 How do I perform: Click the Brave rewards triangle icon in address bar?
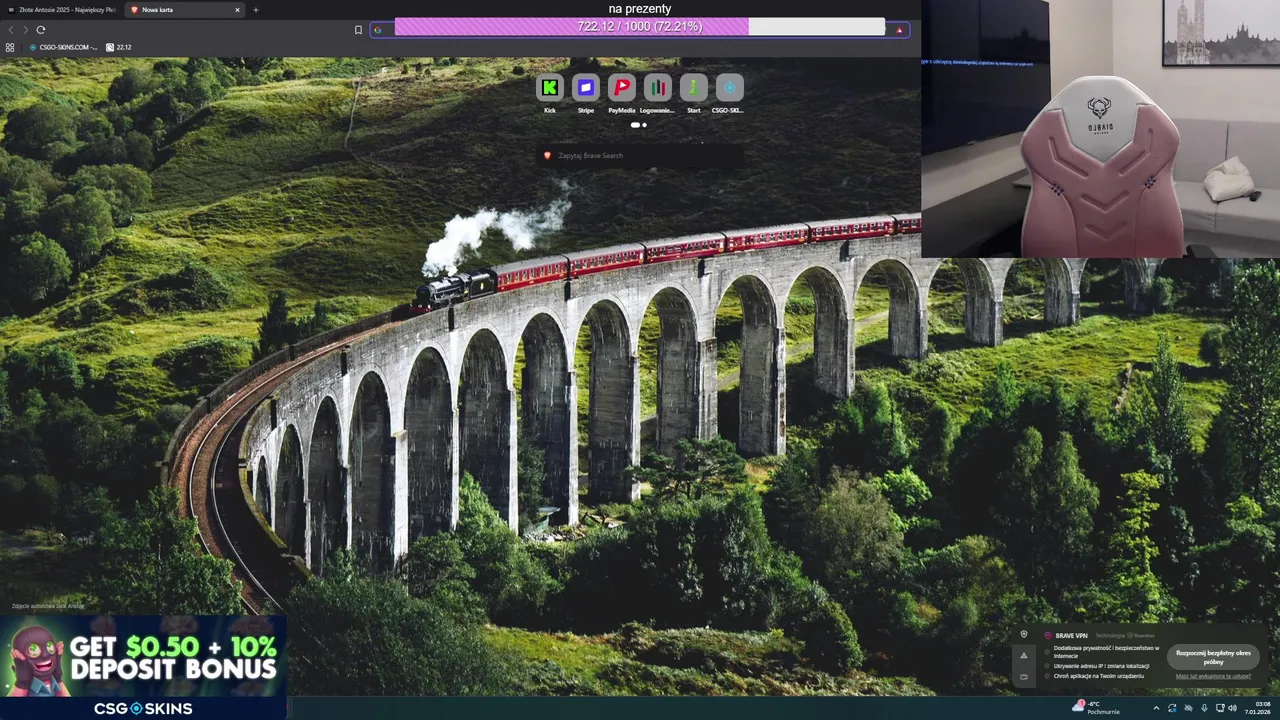pos(899,30)
